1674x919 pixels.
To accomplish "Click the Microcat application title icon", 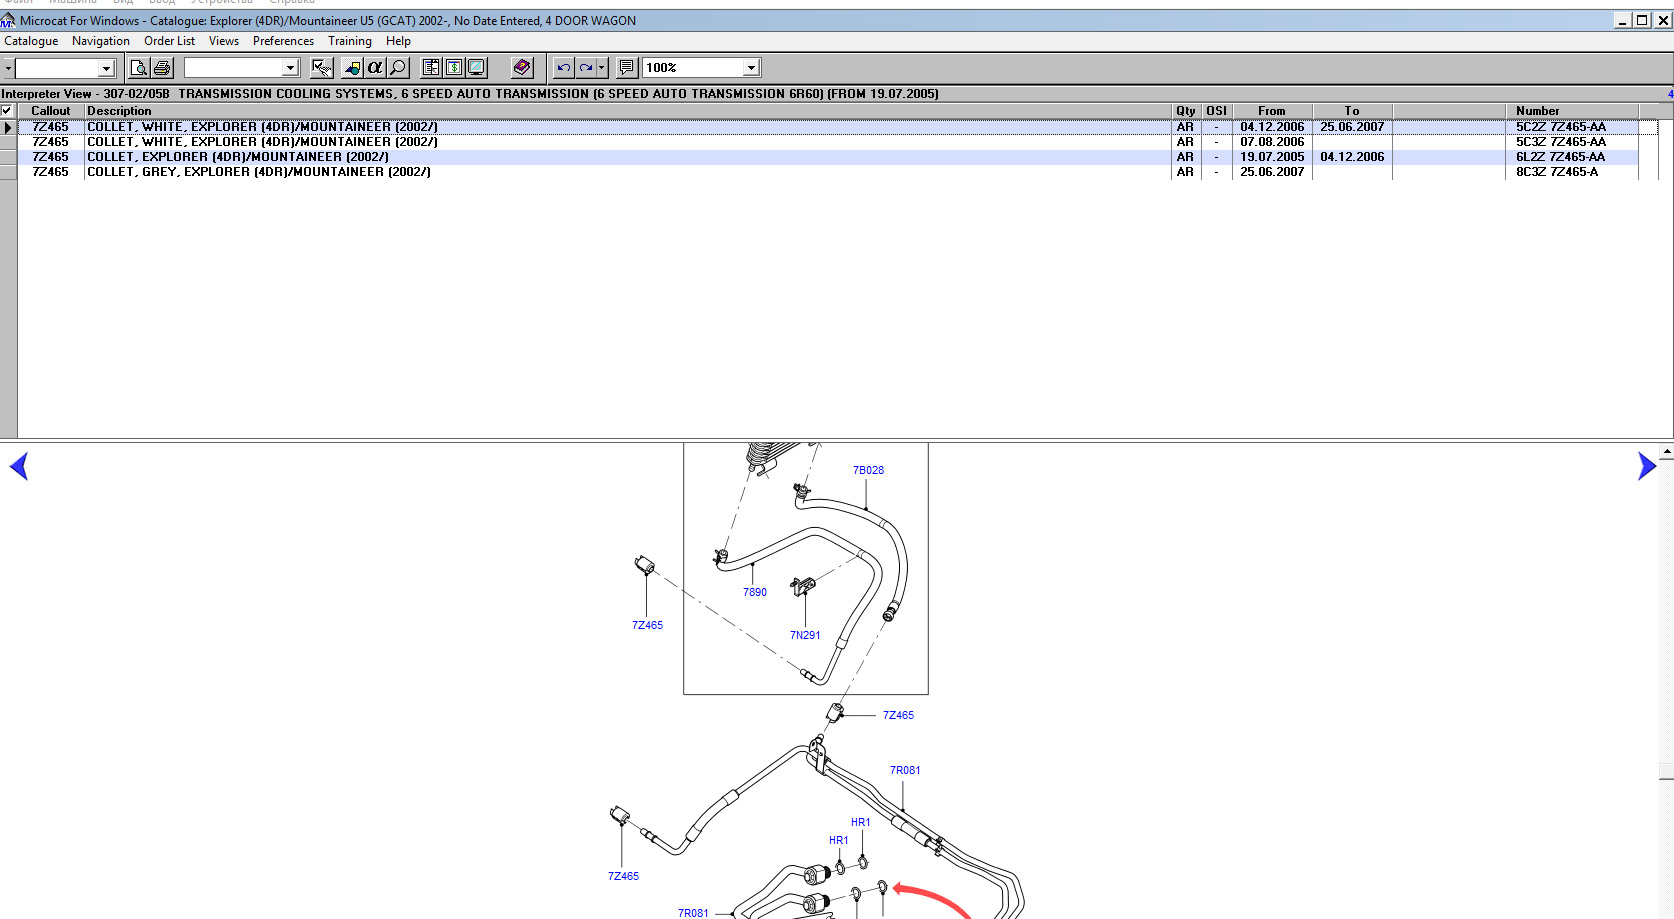I will [x=8, y=20].
